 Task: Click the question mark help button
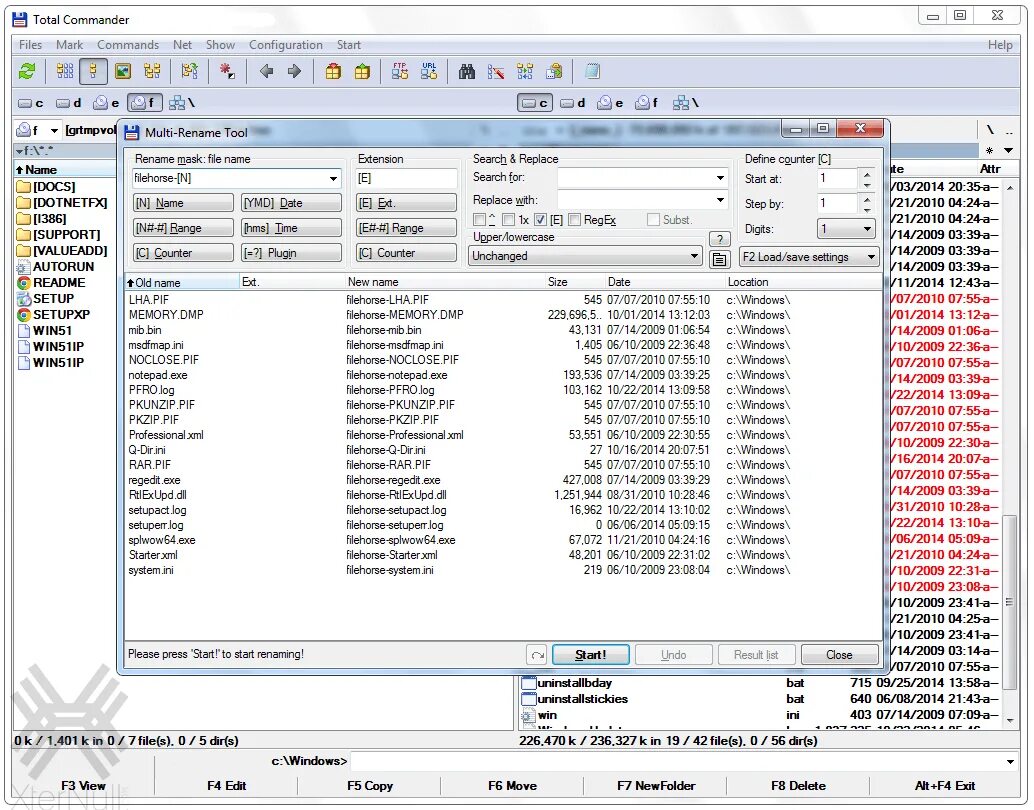(719, 239)
